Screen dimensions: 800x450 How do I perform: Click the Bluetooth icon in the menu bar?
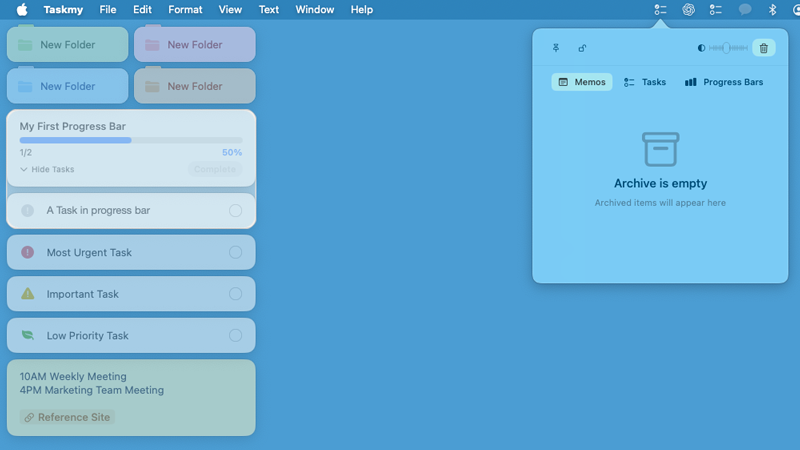pos(772,10)
